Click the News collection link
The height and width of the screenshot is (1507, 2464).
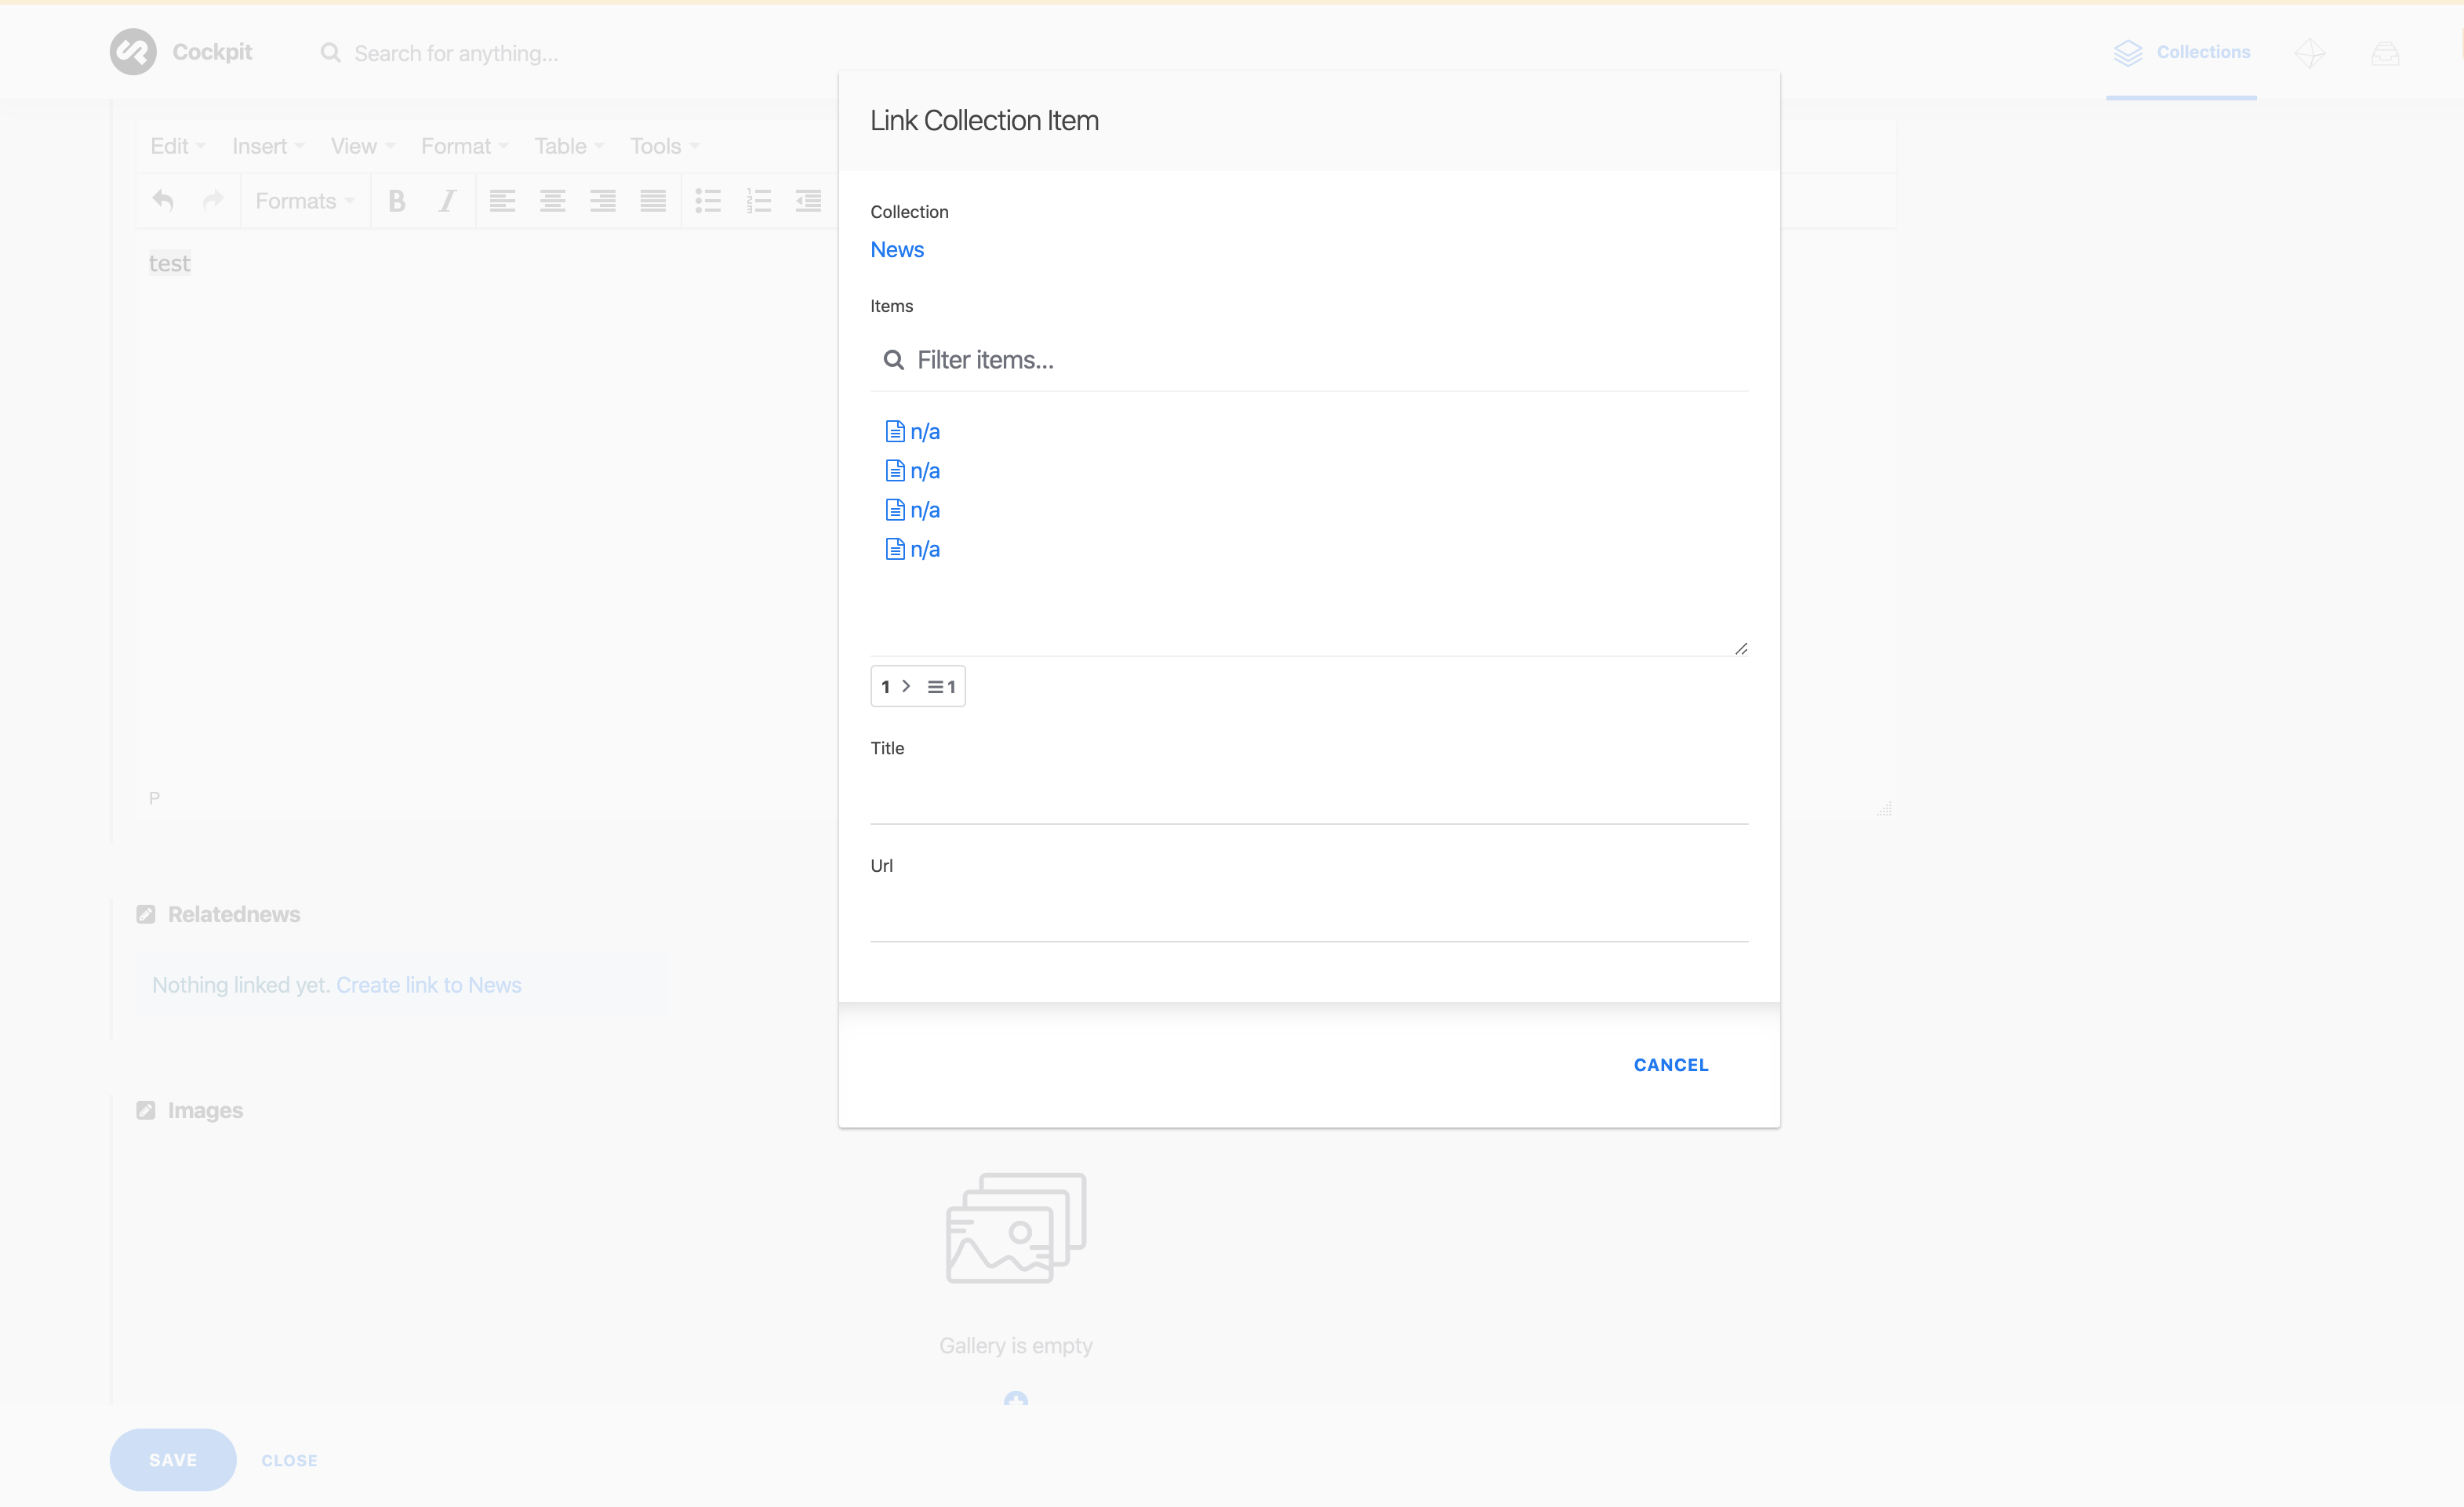[897, 250]
